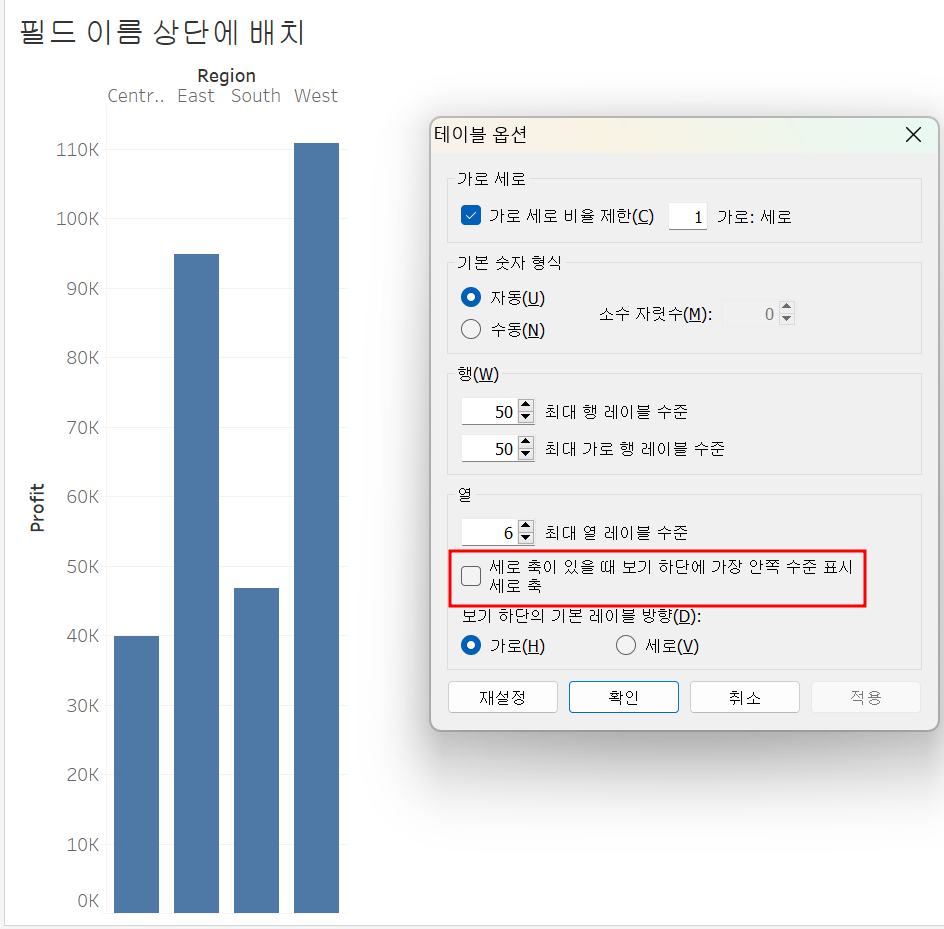Decrease 최대 행 레이블 수준 value

pyautogui.click(x=526, y=418)
